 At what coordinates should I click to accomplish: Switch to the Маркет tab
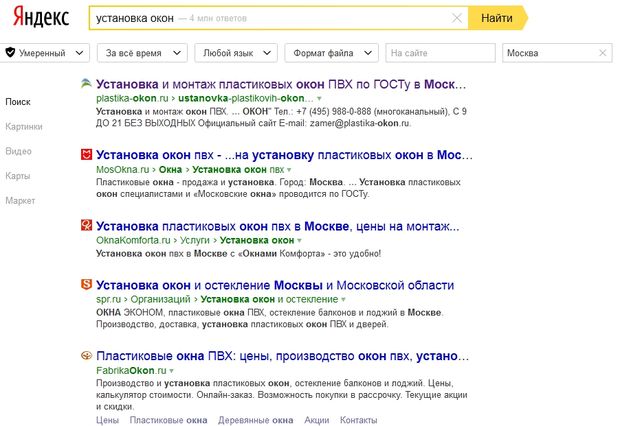(x=20, y=201)
